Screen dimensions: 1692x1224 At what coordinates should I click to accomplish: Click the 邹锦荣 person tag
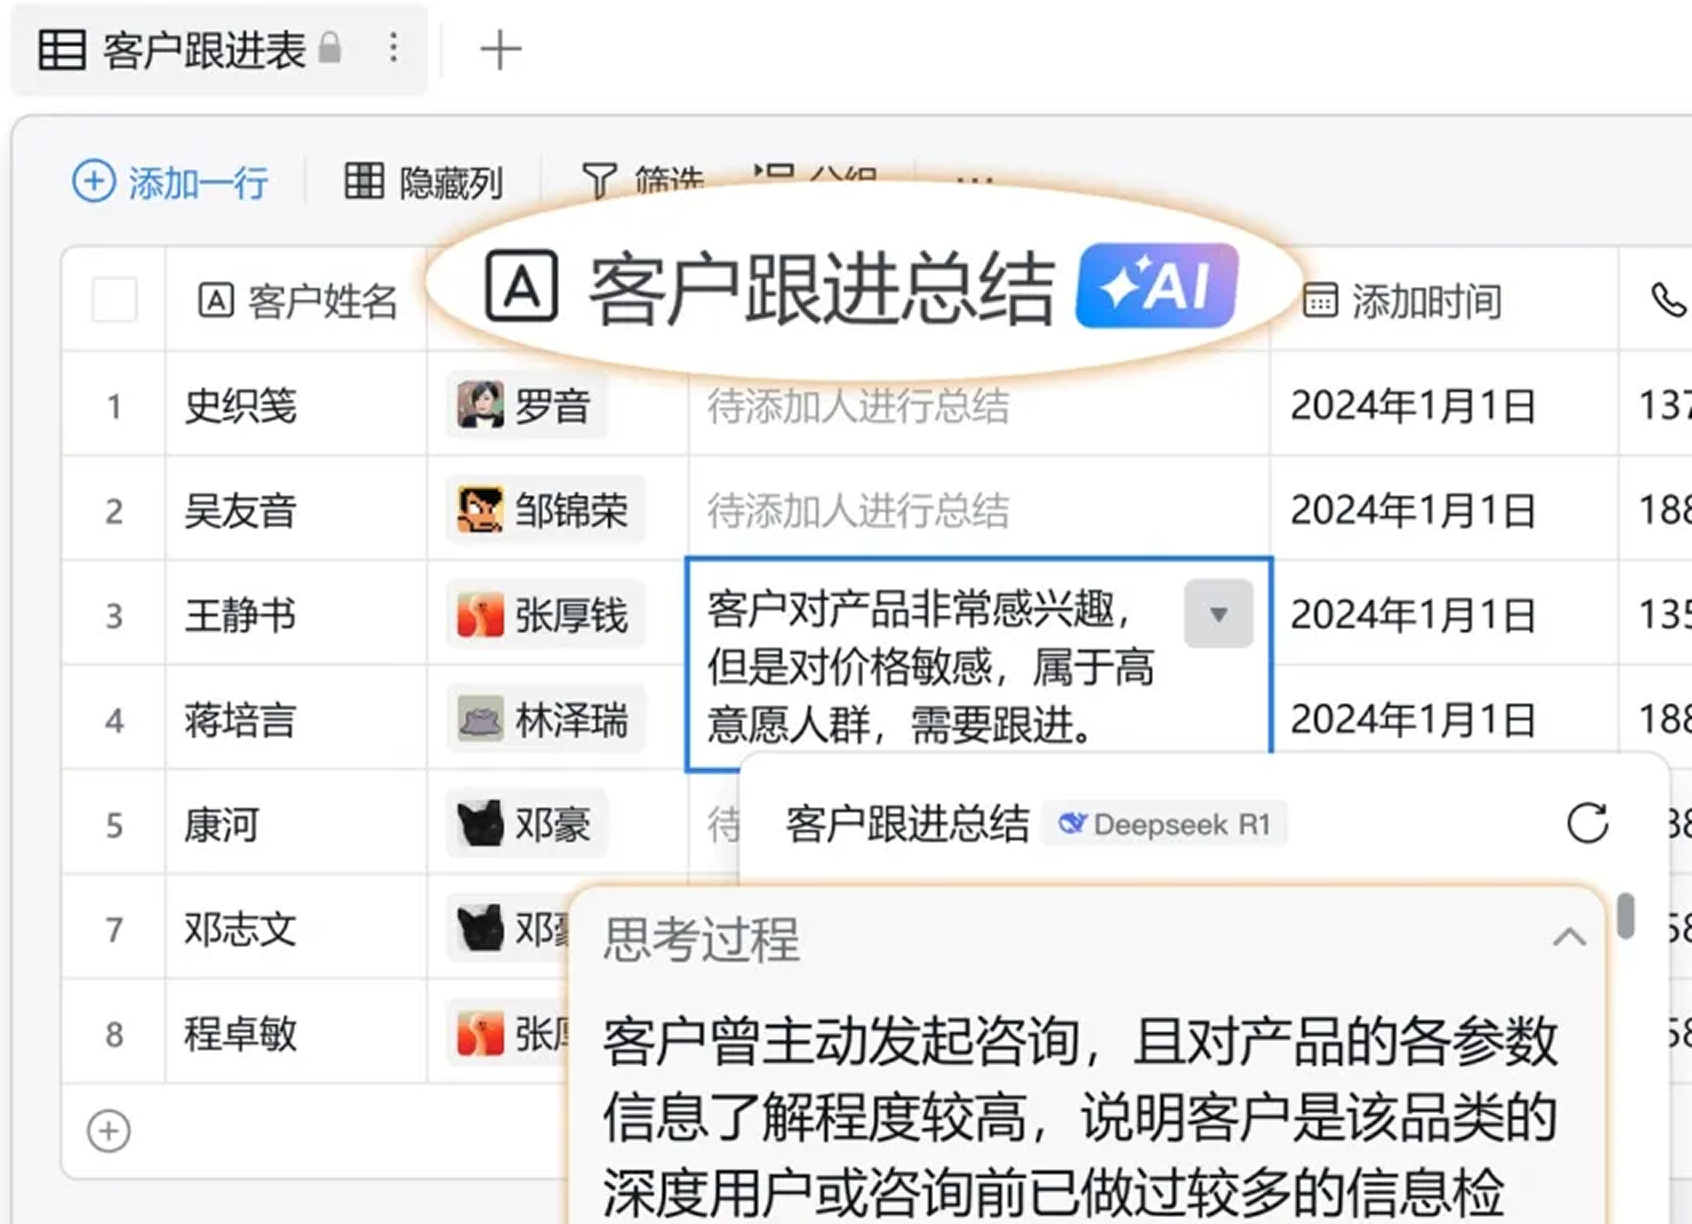point(545,510)
